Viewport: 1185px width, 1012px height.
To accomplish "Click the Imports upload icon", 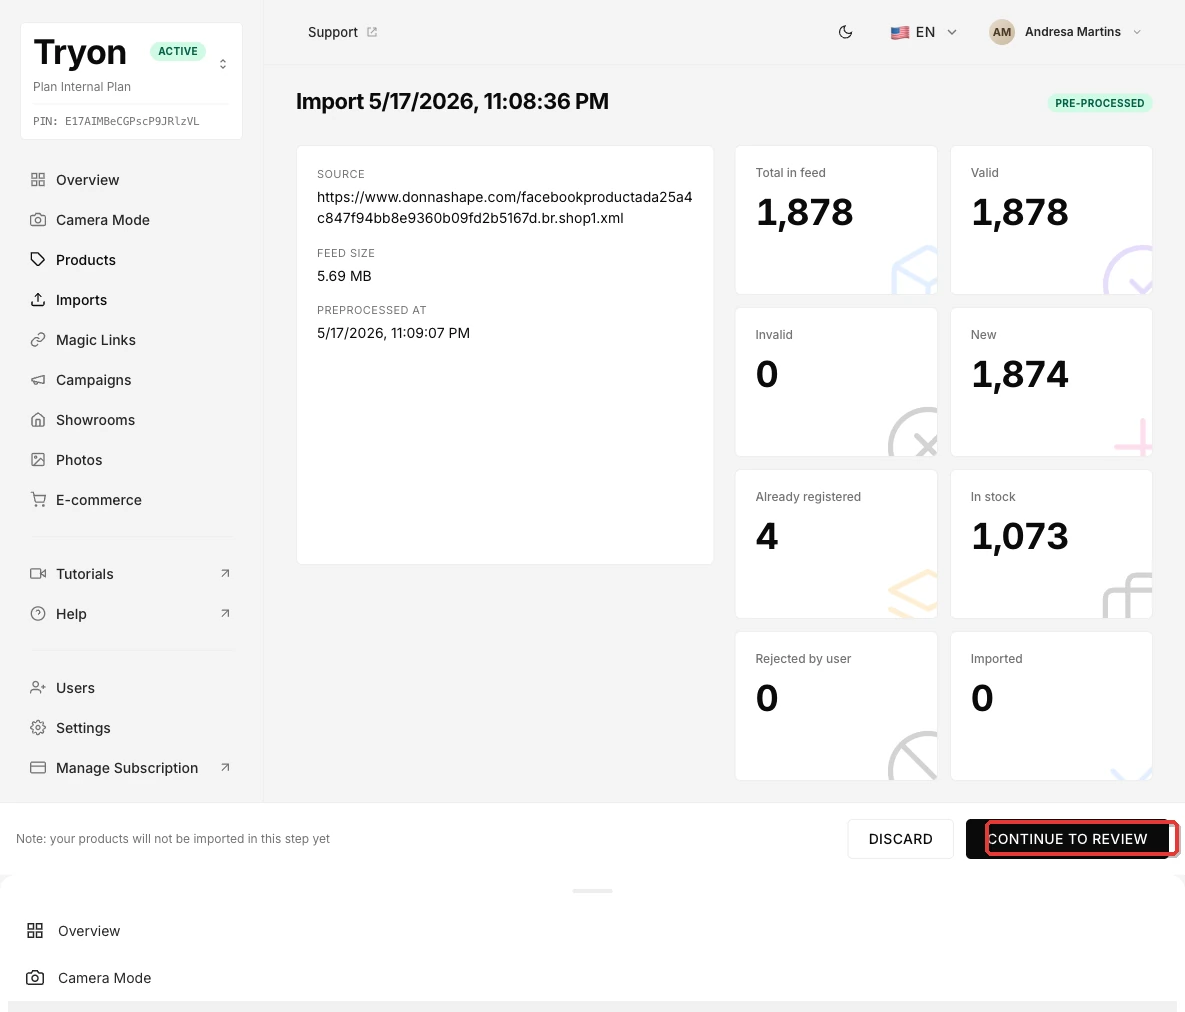I will 38,299.
